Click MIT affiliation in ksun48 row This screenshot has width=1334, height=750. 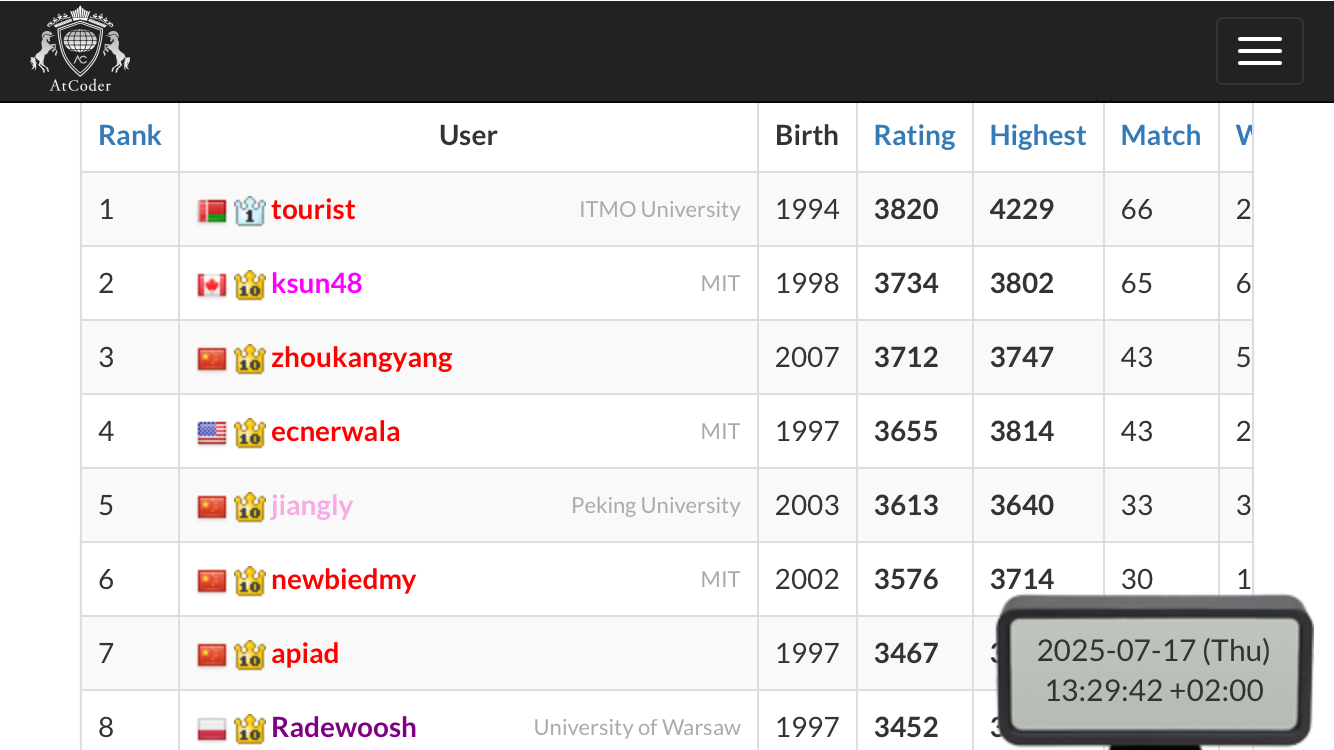coord(720,284)
